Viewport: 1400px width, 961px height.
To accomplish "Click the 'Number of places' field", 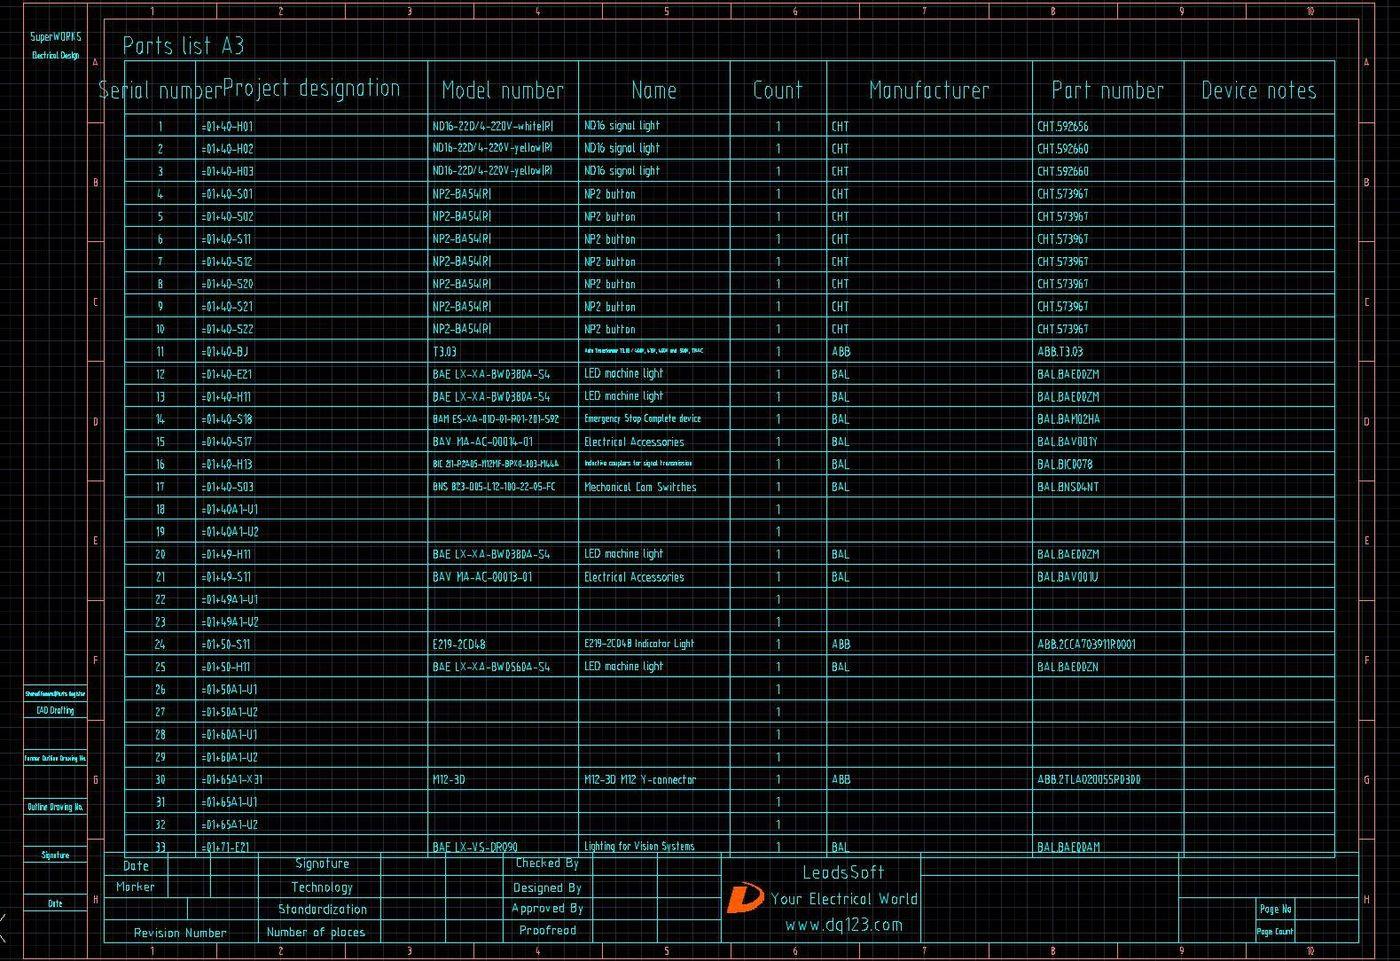I will tap(316, 932).
